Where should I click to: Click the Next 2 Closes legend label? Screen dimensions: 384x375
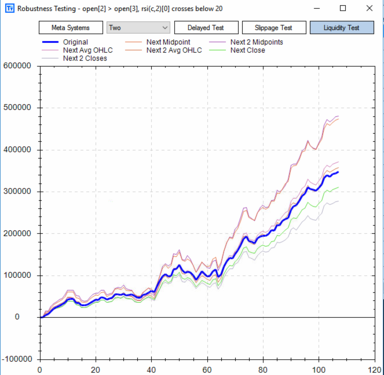click(x=85, y=58)
